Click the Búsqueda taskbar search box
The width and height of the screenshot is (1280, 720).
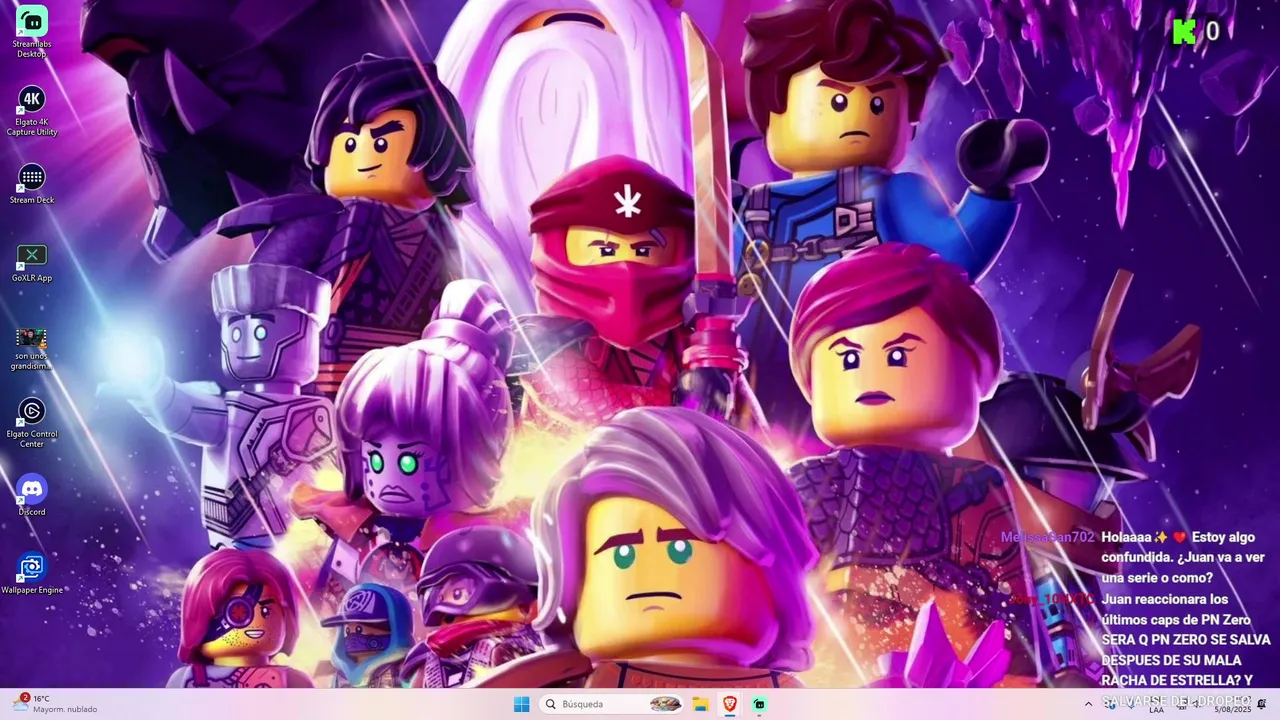(613, 704)
